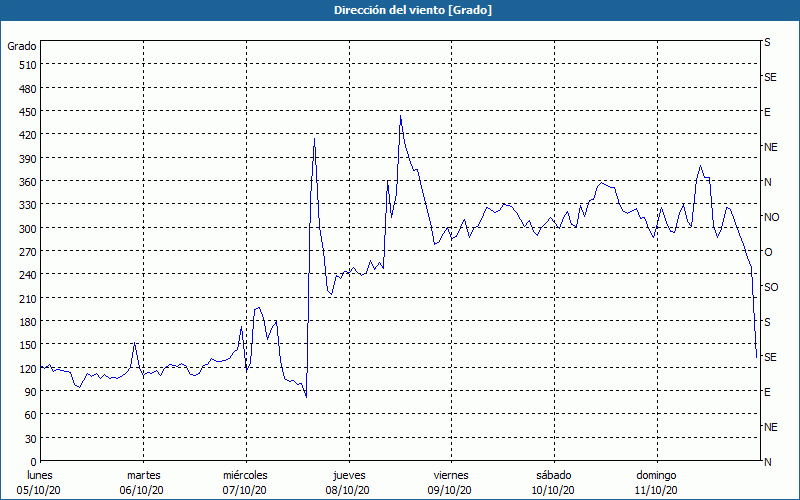The height and width of the screenshot is (500, 800).
Task: Select the date 06/10/20
Action: click(142, 490)
